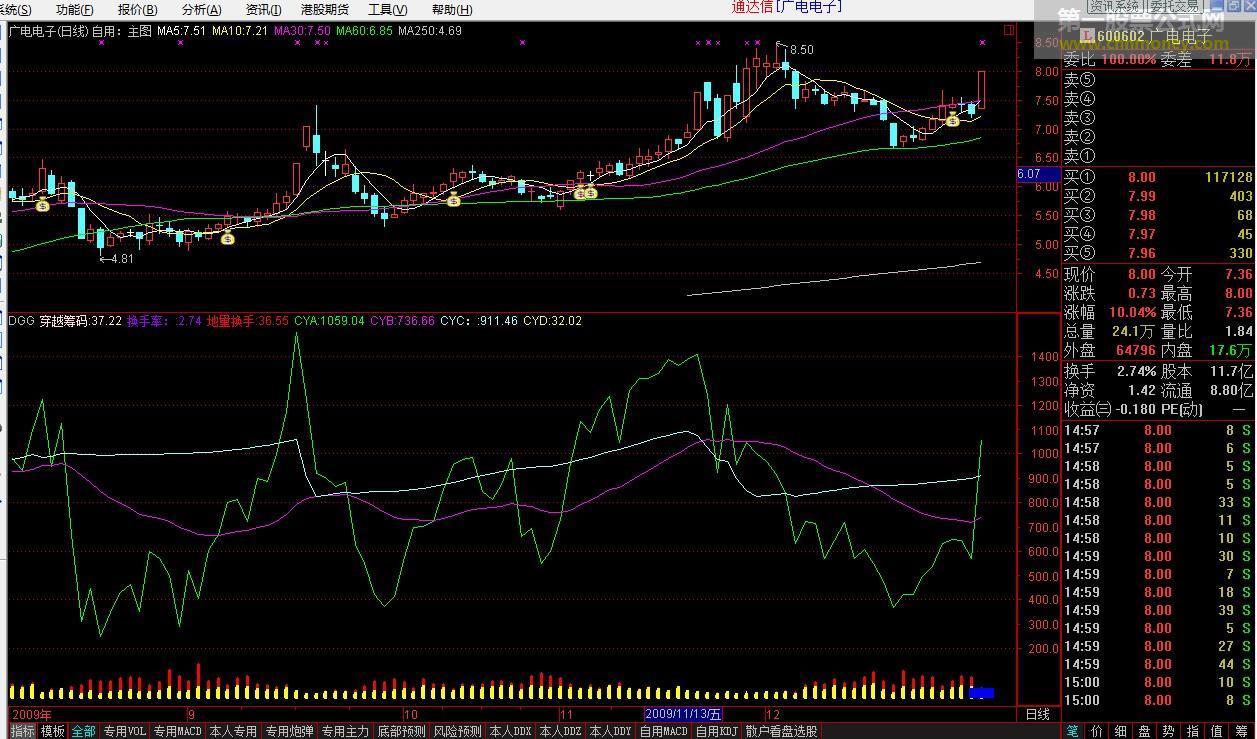Click the MA5:7.51 indicator label
The image size is (1257, 739).
[x=181, y=31]
